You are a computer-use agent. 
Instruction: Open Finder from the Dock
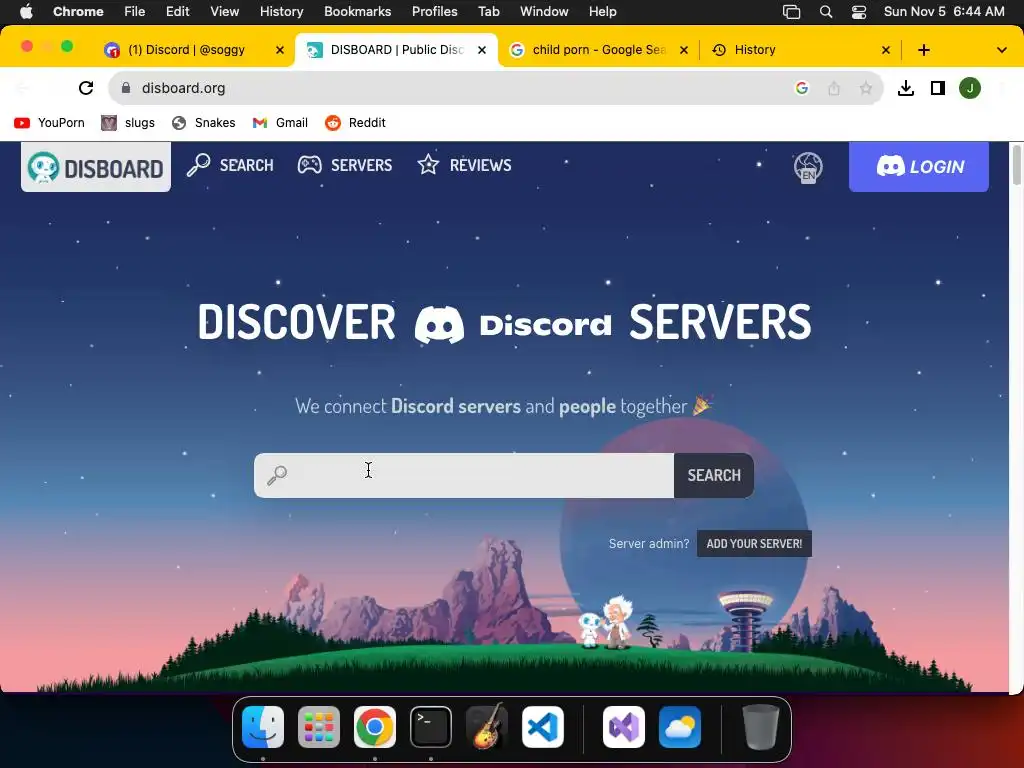click(263, 727)
